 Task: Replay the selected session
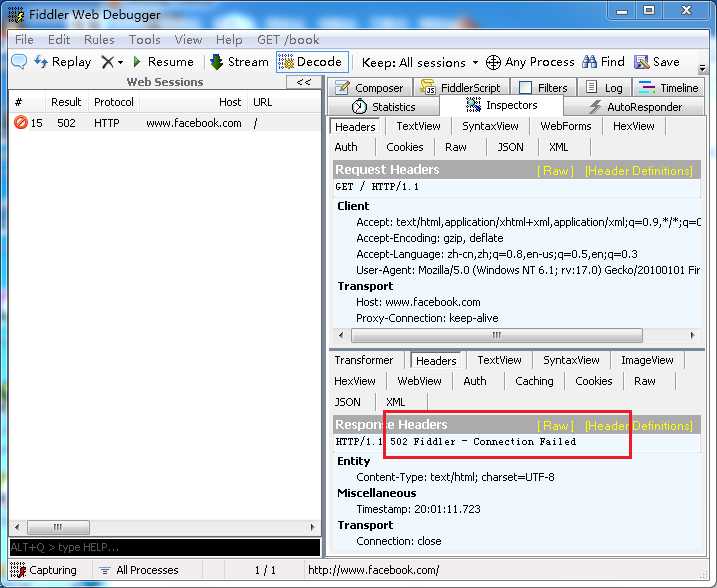click(x=63, y=62)
